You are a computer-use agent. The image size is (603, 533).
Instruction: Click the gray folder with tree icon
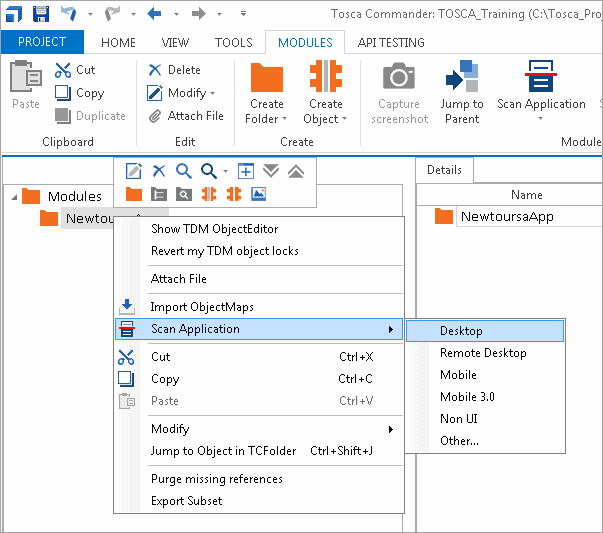(x=159, y=194)
